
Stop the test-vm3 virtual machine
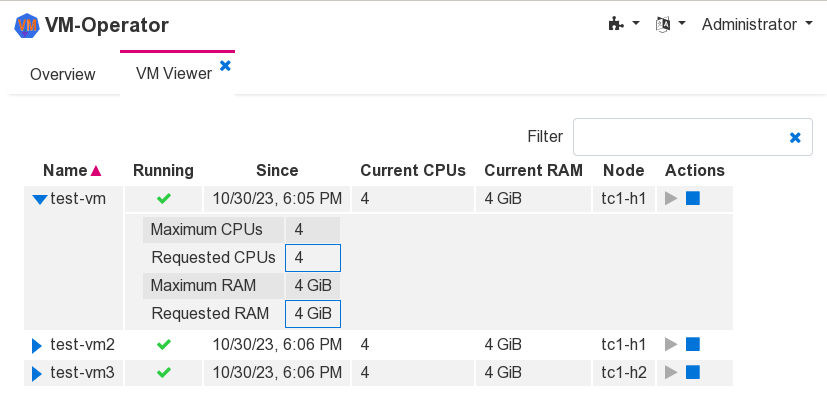click(x=693, y=373)
